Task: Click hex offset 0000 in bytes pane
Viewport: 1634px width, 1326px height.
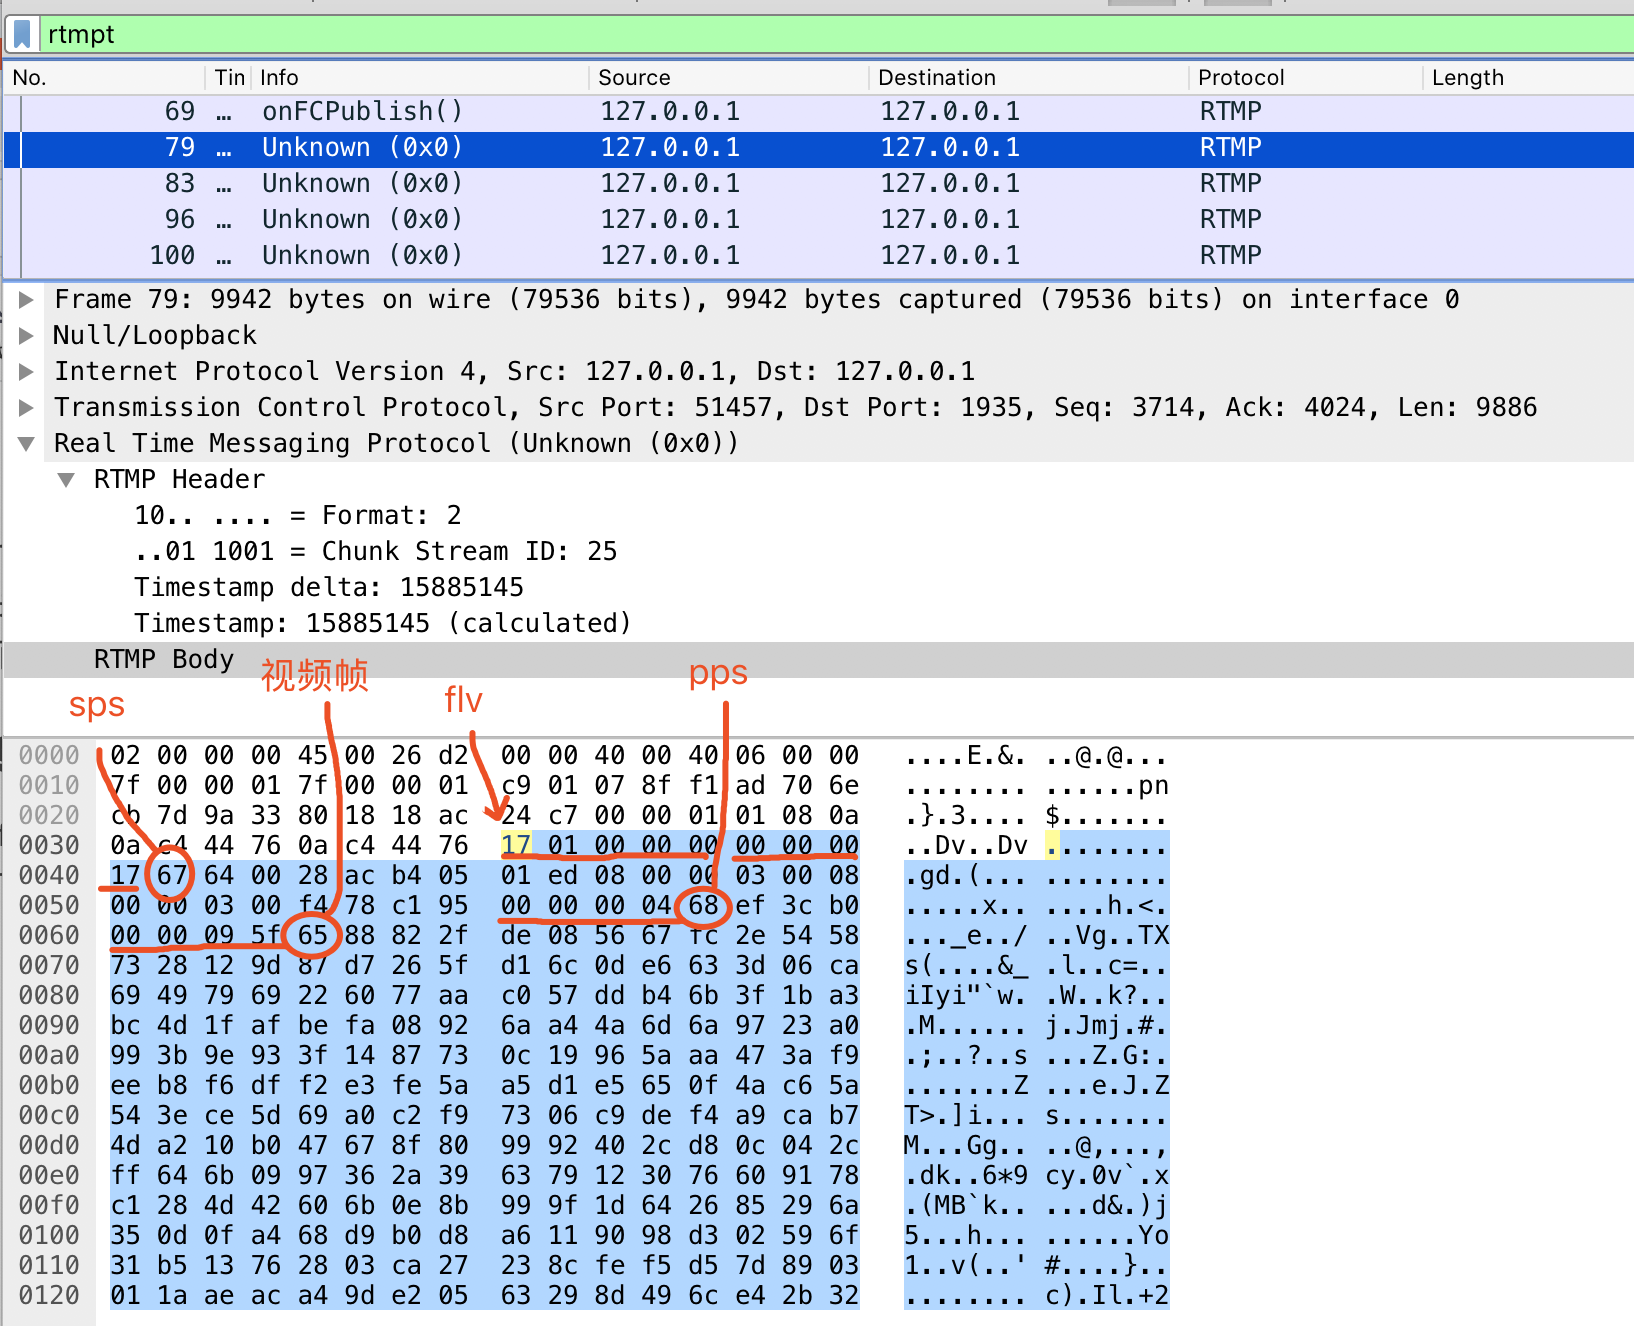Action: [x=49, y=755]
